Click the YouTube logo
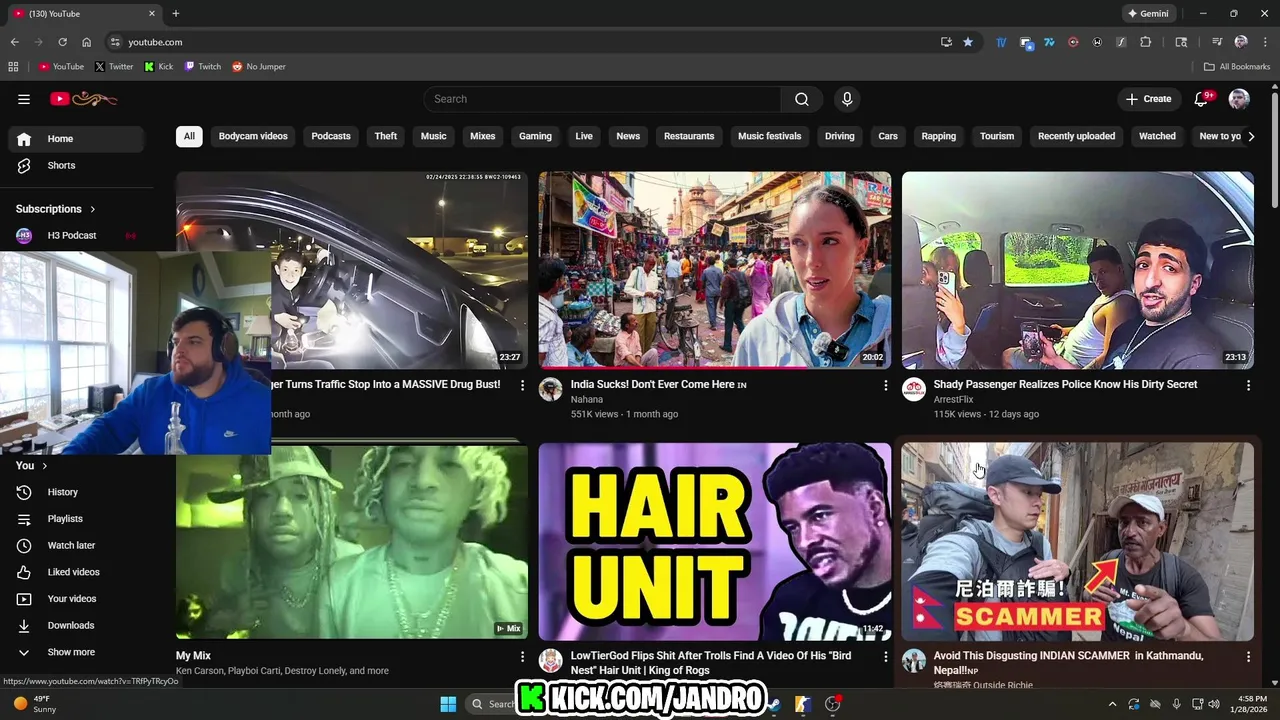The height and width of the screenshot is (720, 1280). (84, 99)
